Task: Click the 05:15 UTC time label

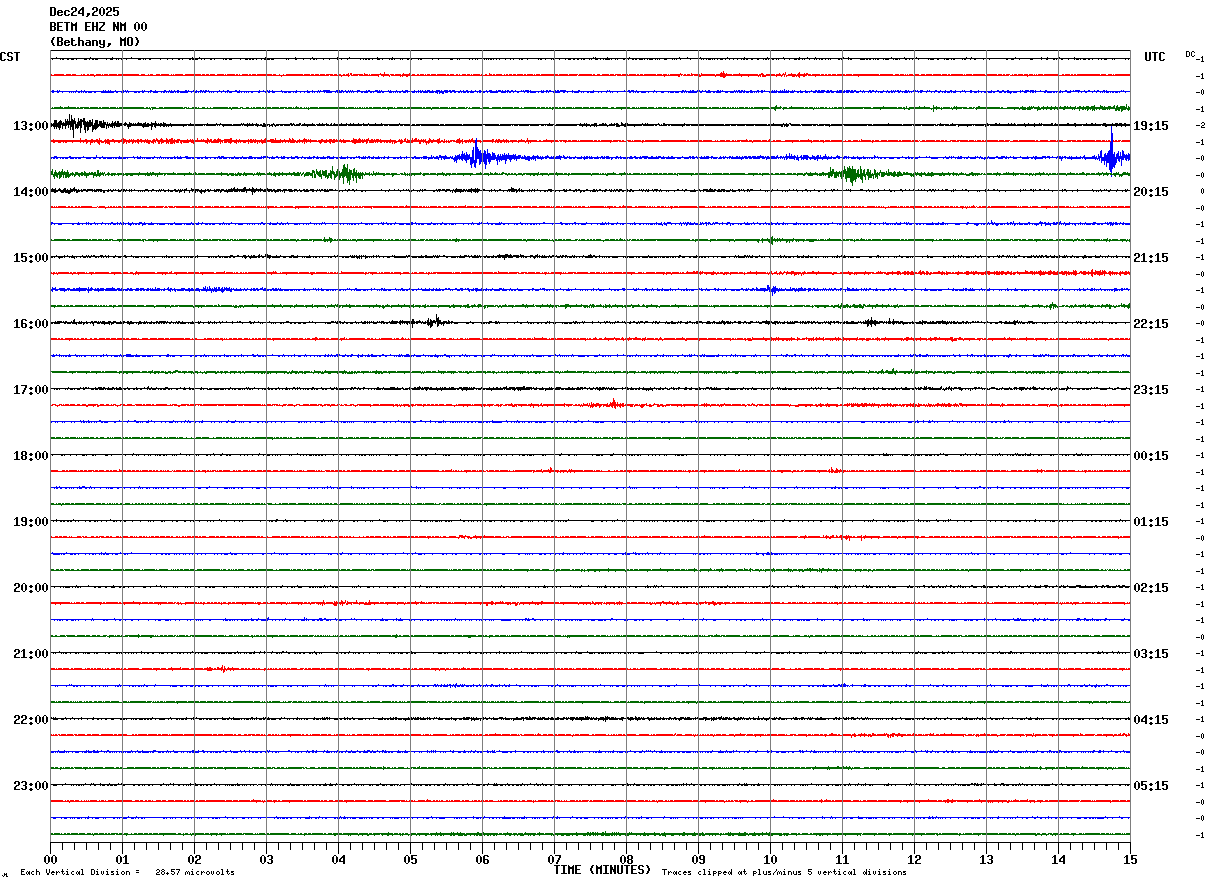Action: pos(1150,786)
